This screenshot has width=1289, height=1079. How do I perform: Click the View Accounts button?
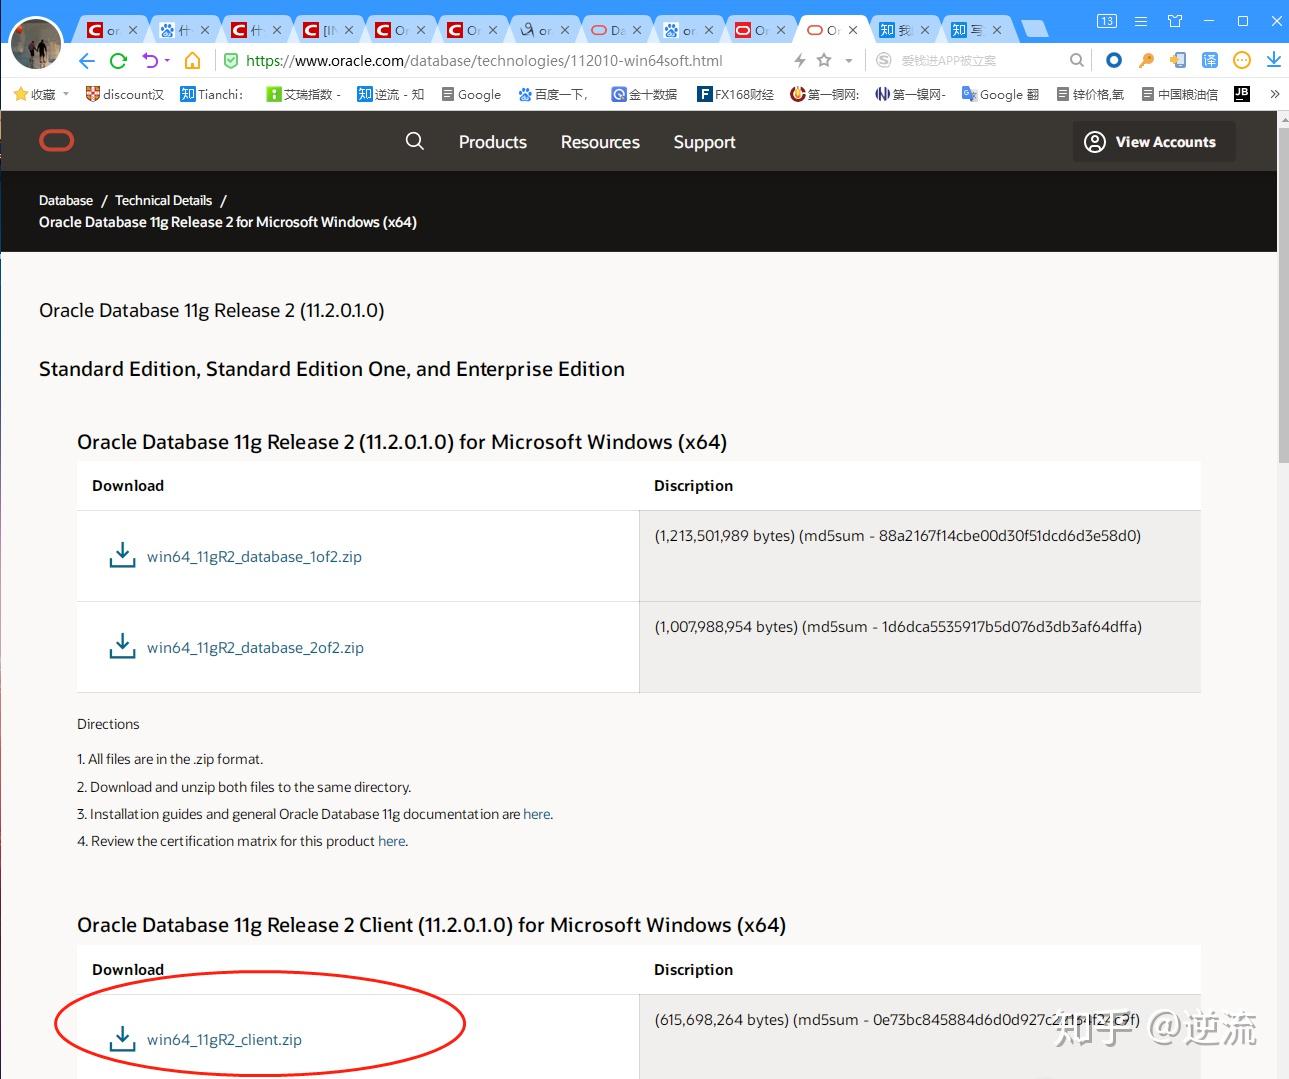(1154, 142)
